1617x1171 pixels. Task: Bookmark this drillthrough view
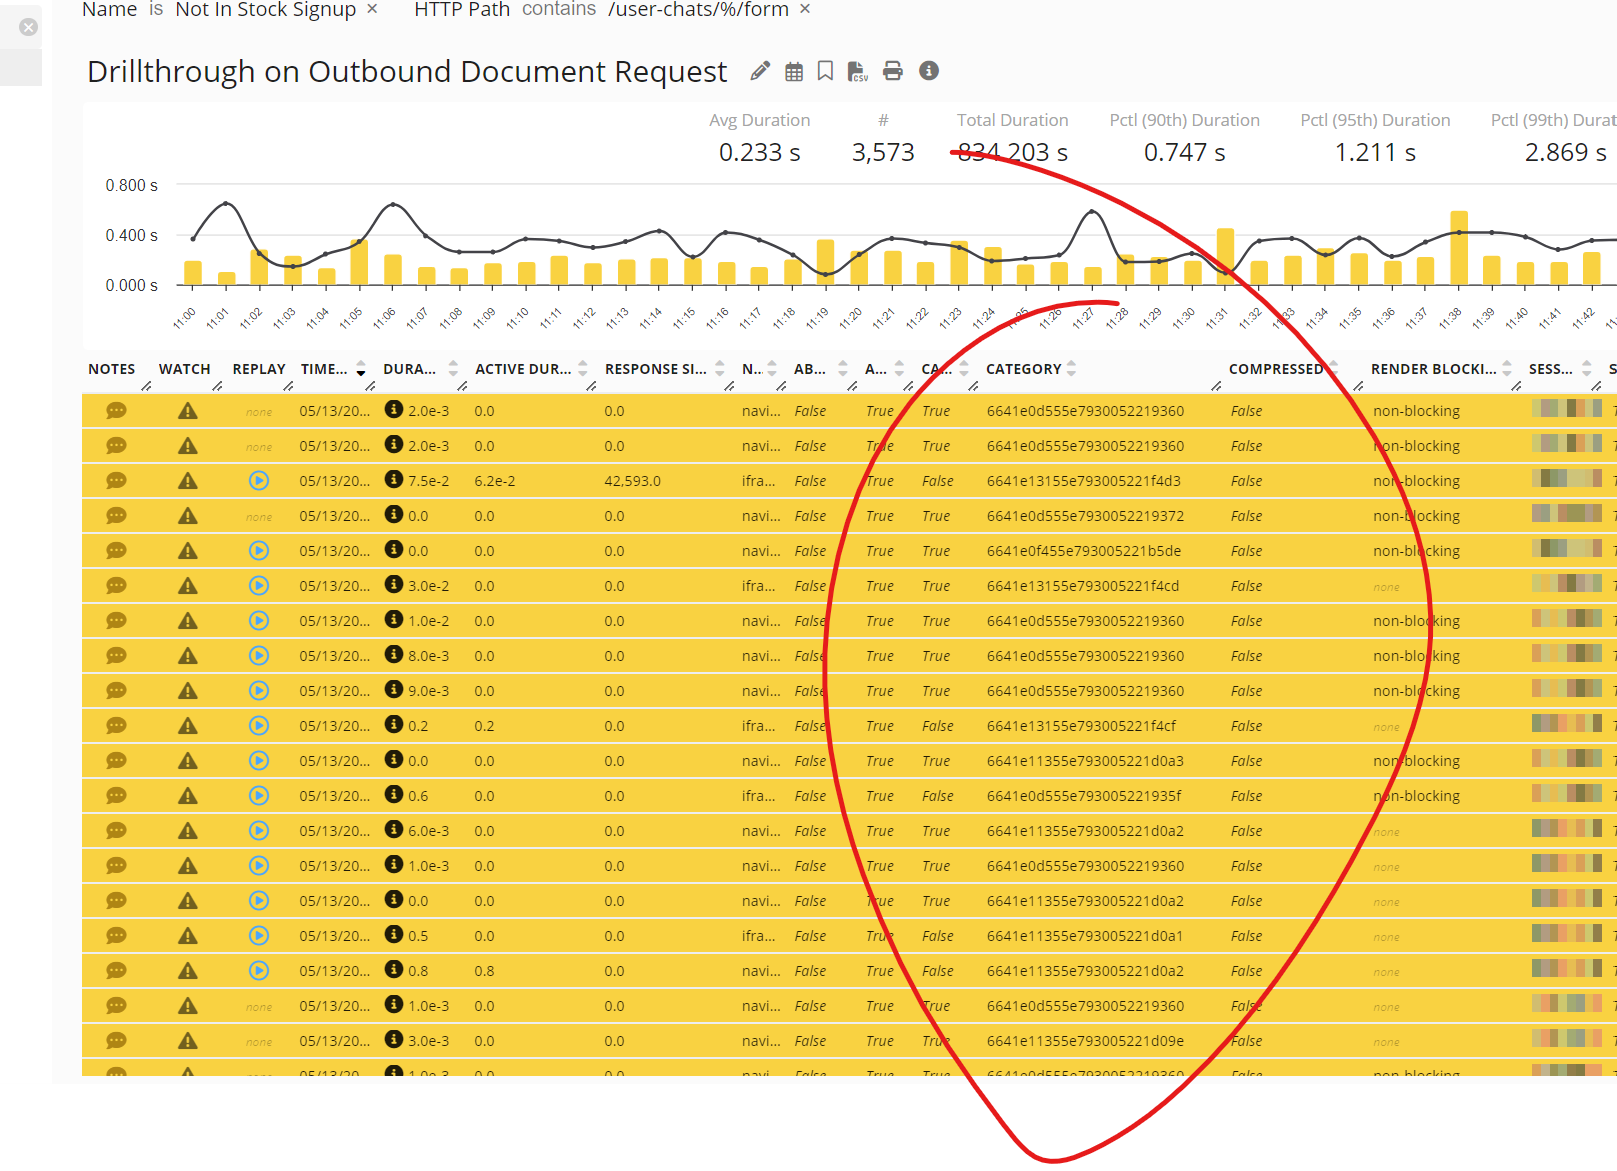pos(825,71)
